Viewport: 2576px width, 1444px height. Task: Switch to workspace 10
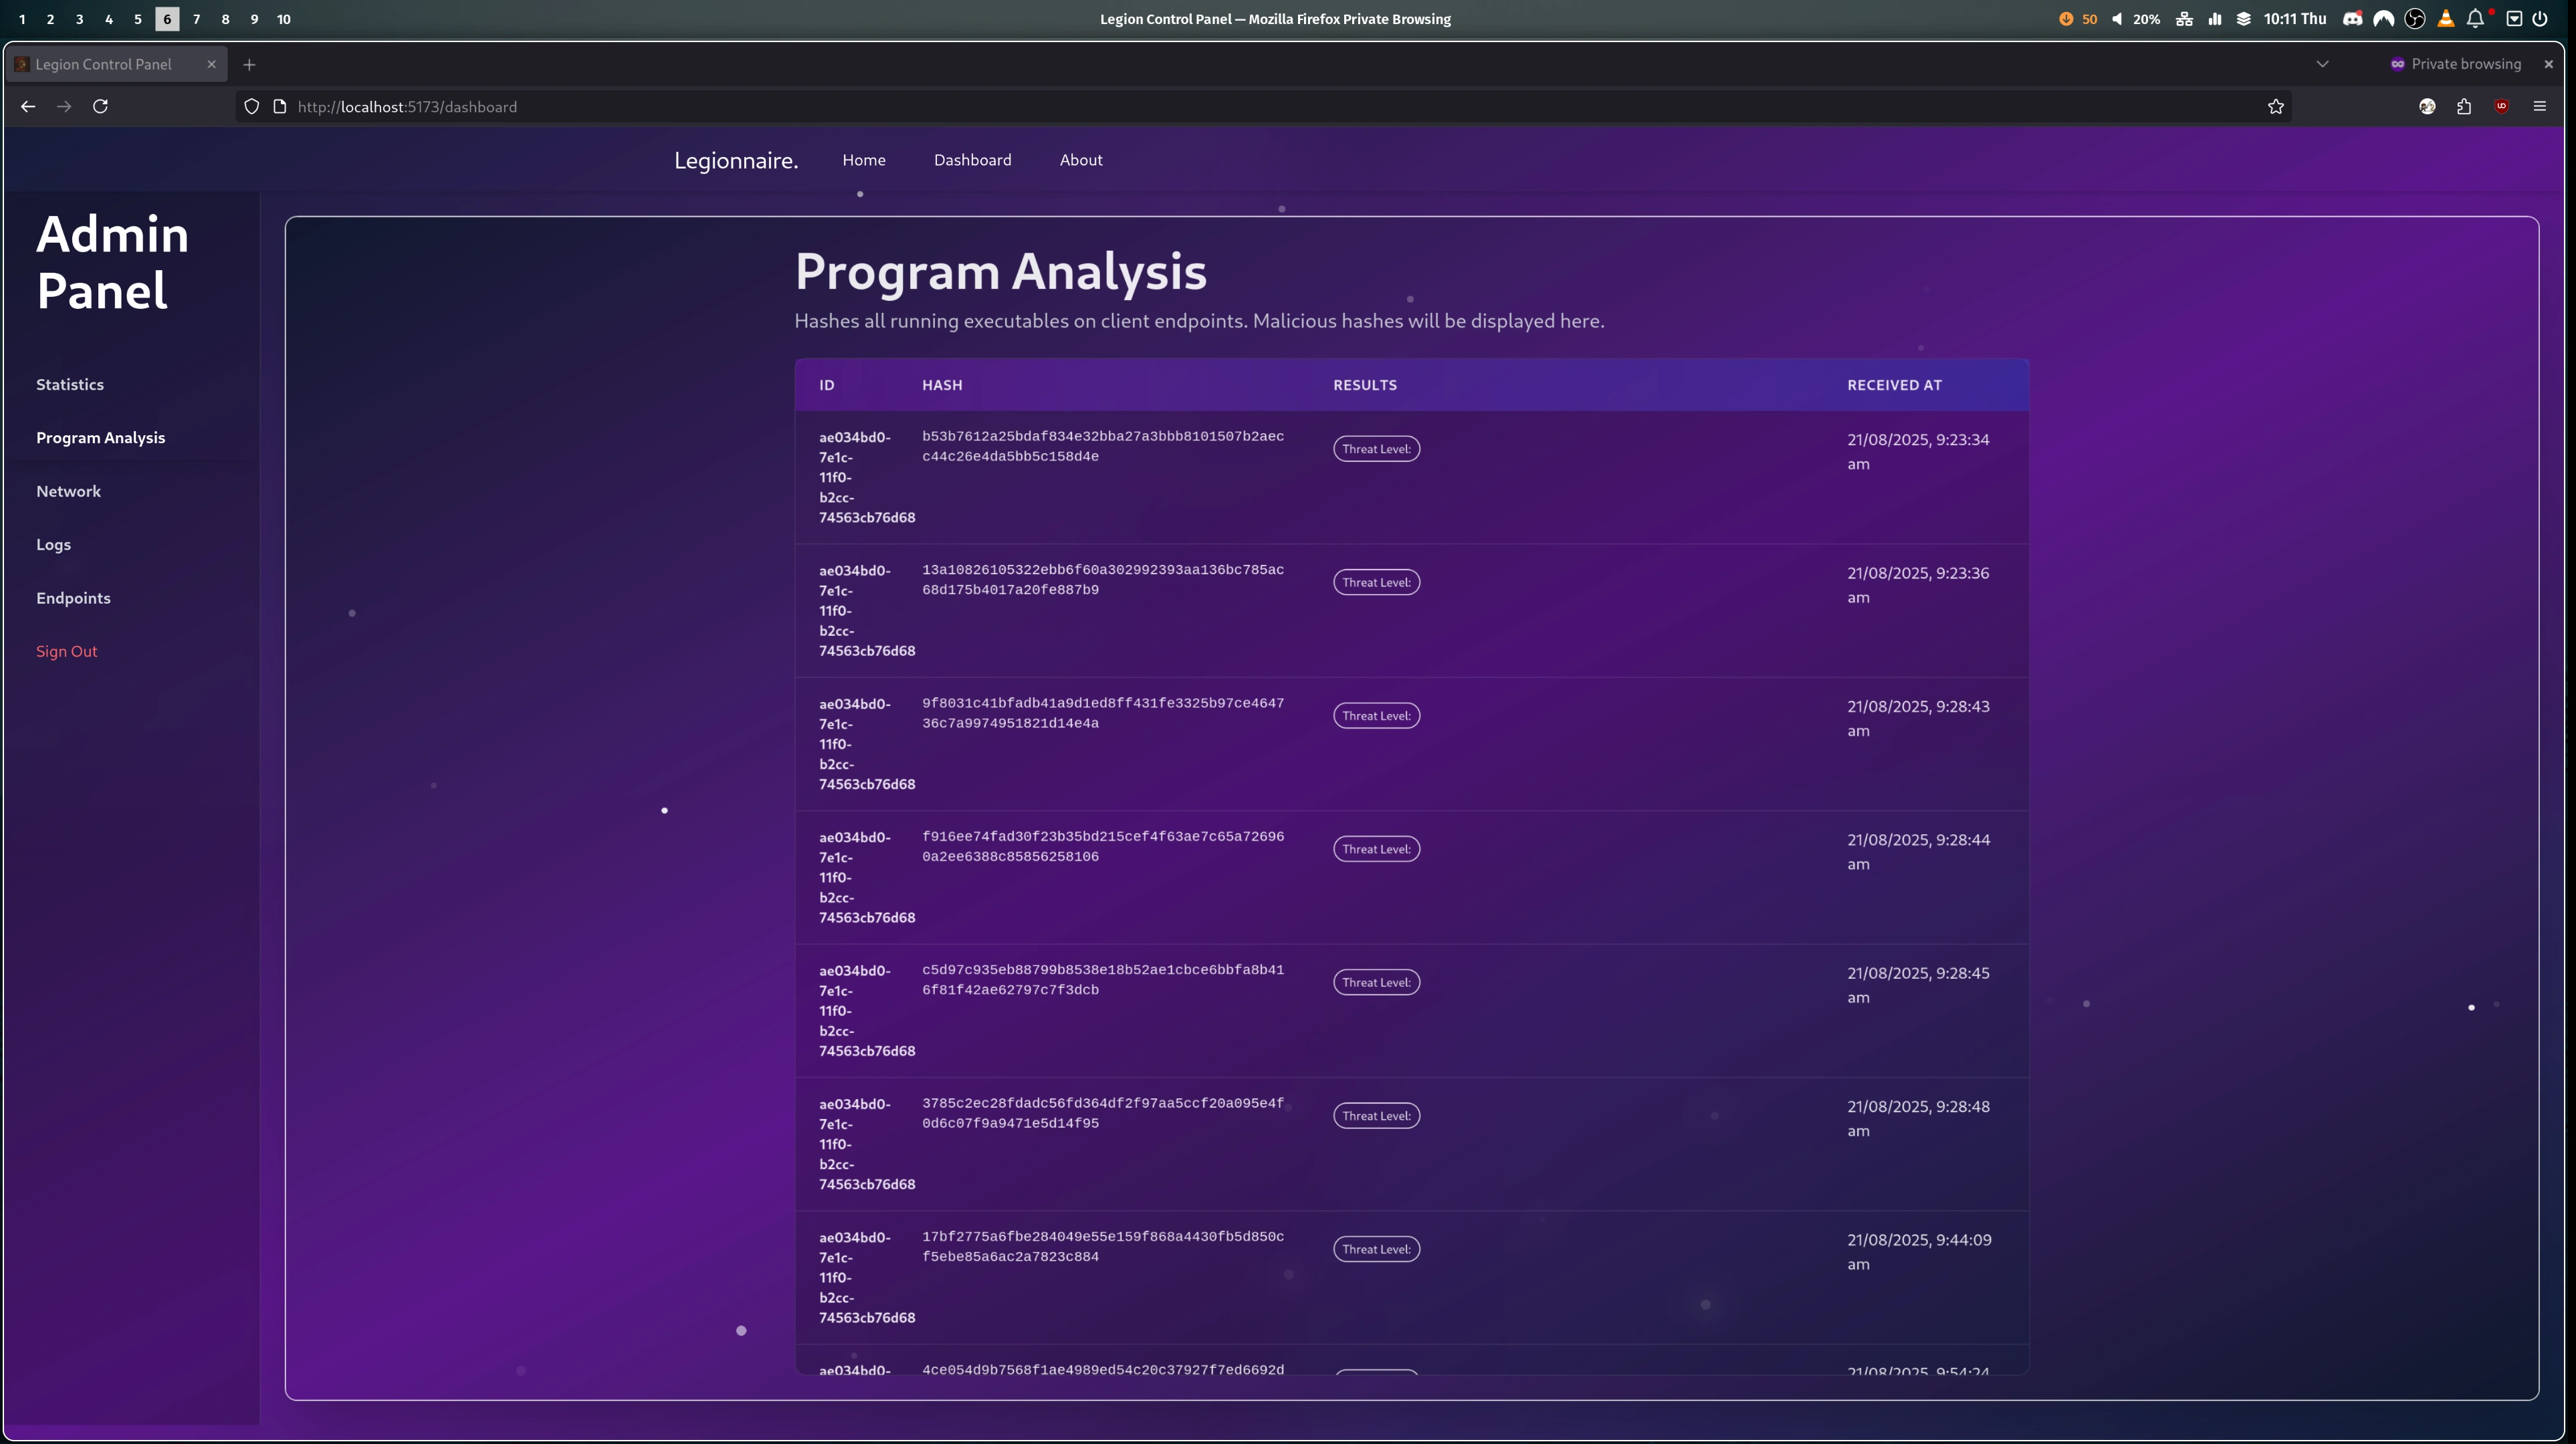click(284, 19)
